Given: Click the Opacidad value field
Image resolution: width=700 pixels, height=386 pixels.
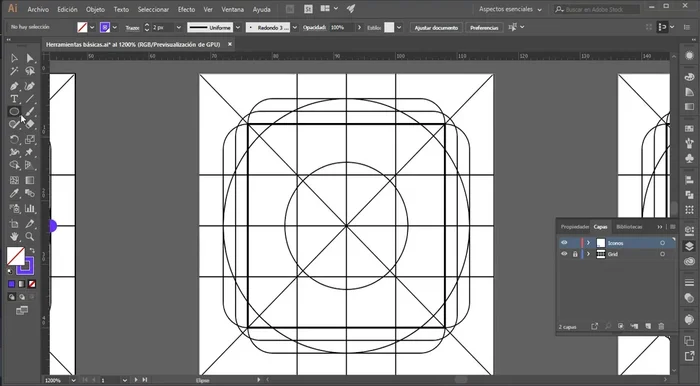Looking at the screenshot, I should point(342,27).
